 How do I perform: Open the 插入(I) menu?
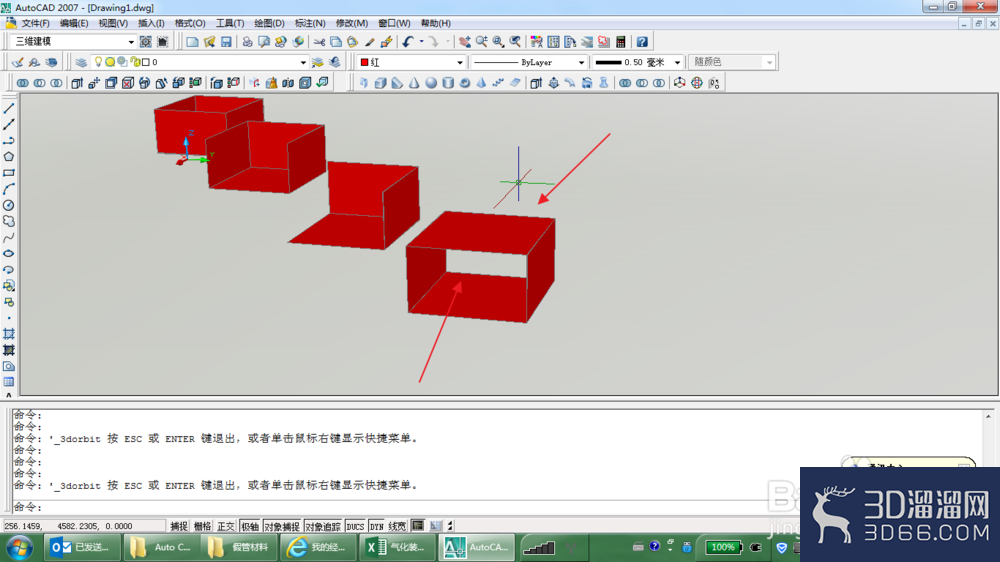pos(151,23)
